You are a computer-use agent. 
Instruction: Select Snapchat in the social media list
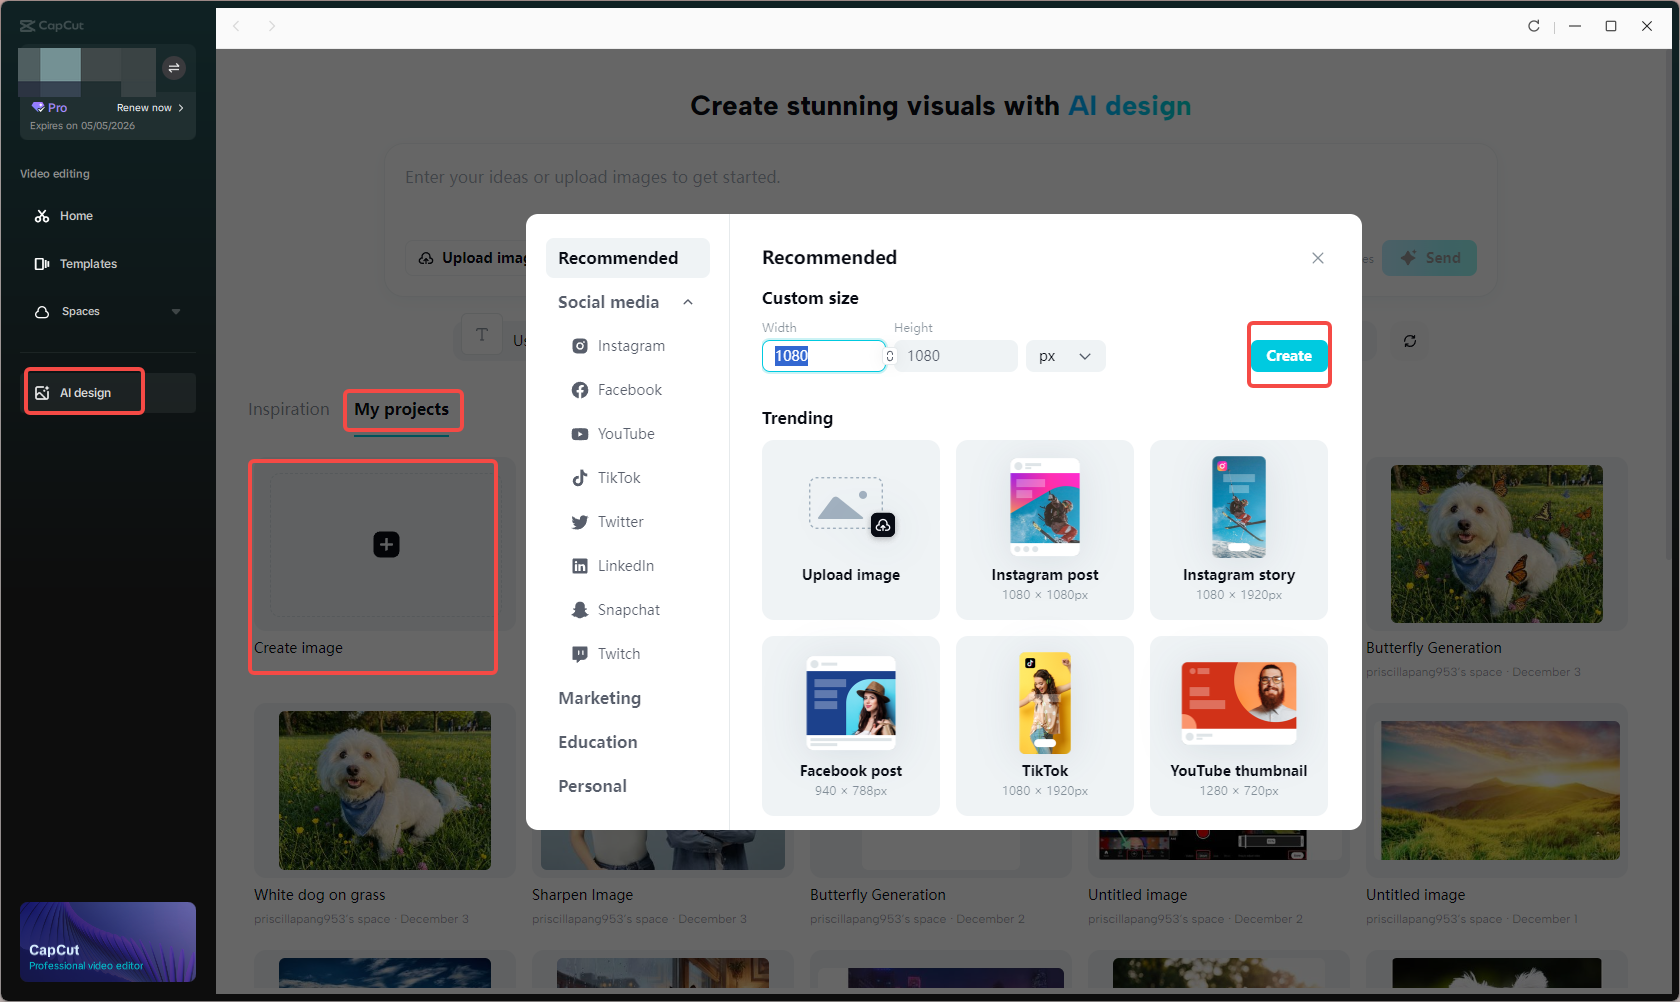click(x=628, y=609)
